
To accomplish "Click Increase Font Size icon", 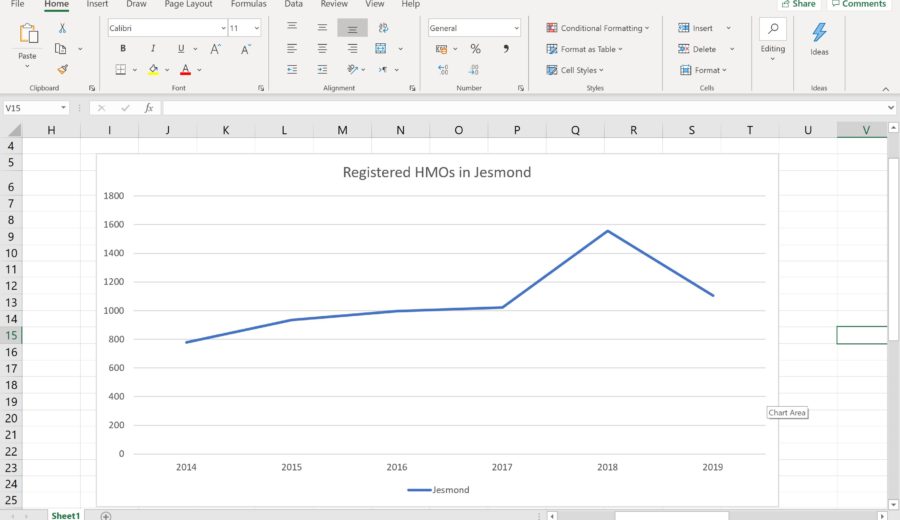I will [216, 49].
